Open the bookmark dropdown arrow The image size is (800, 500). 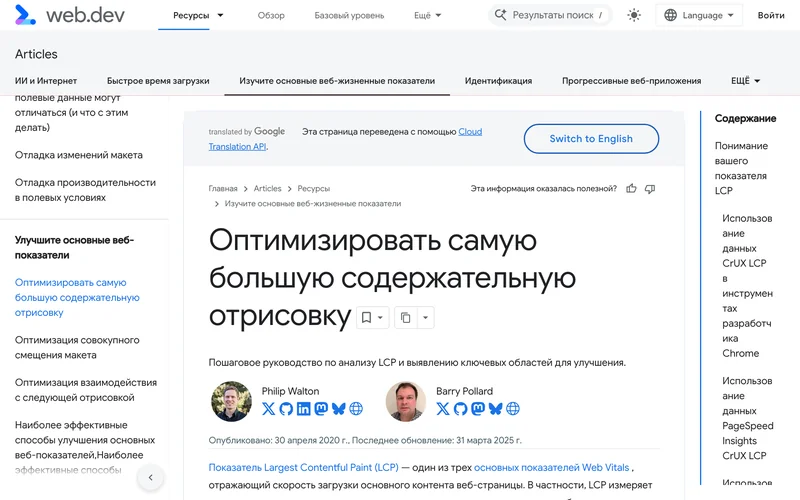point(381,318)
